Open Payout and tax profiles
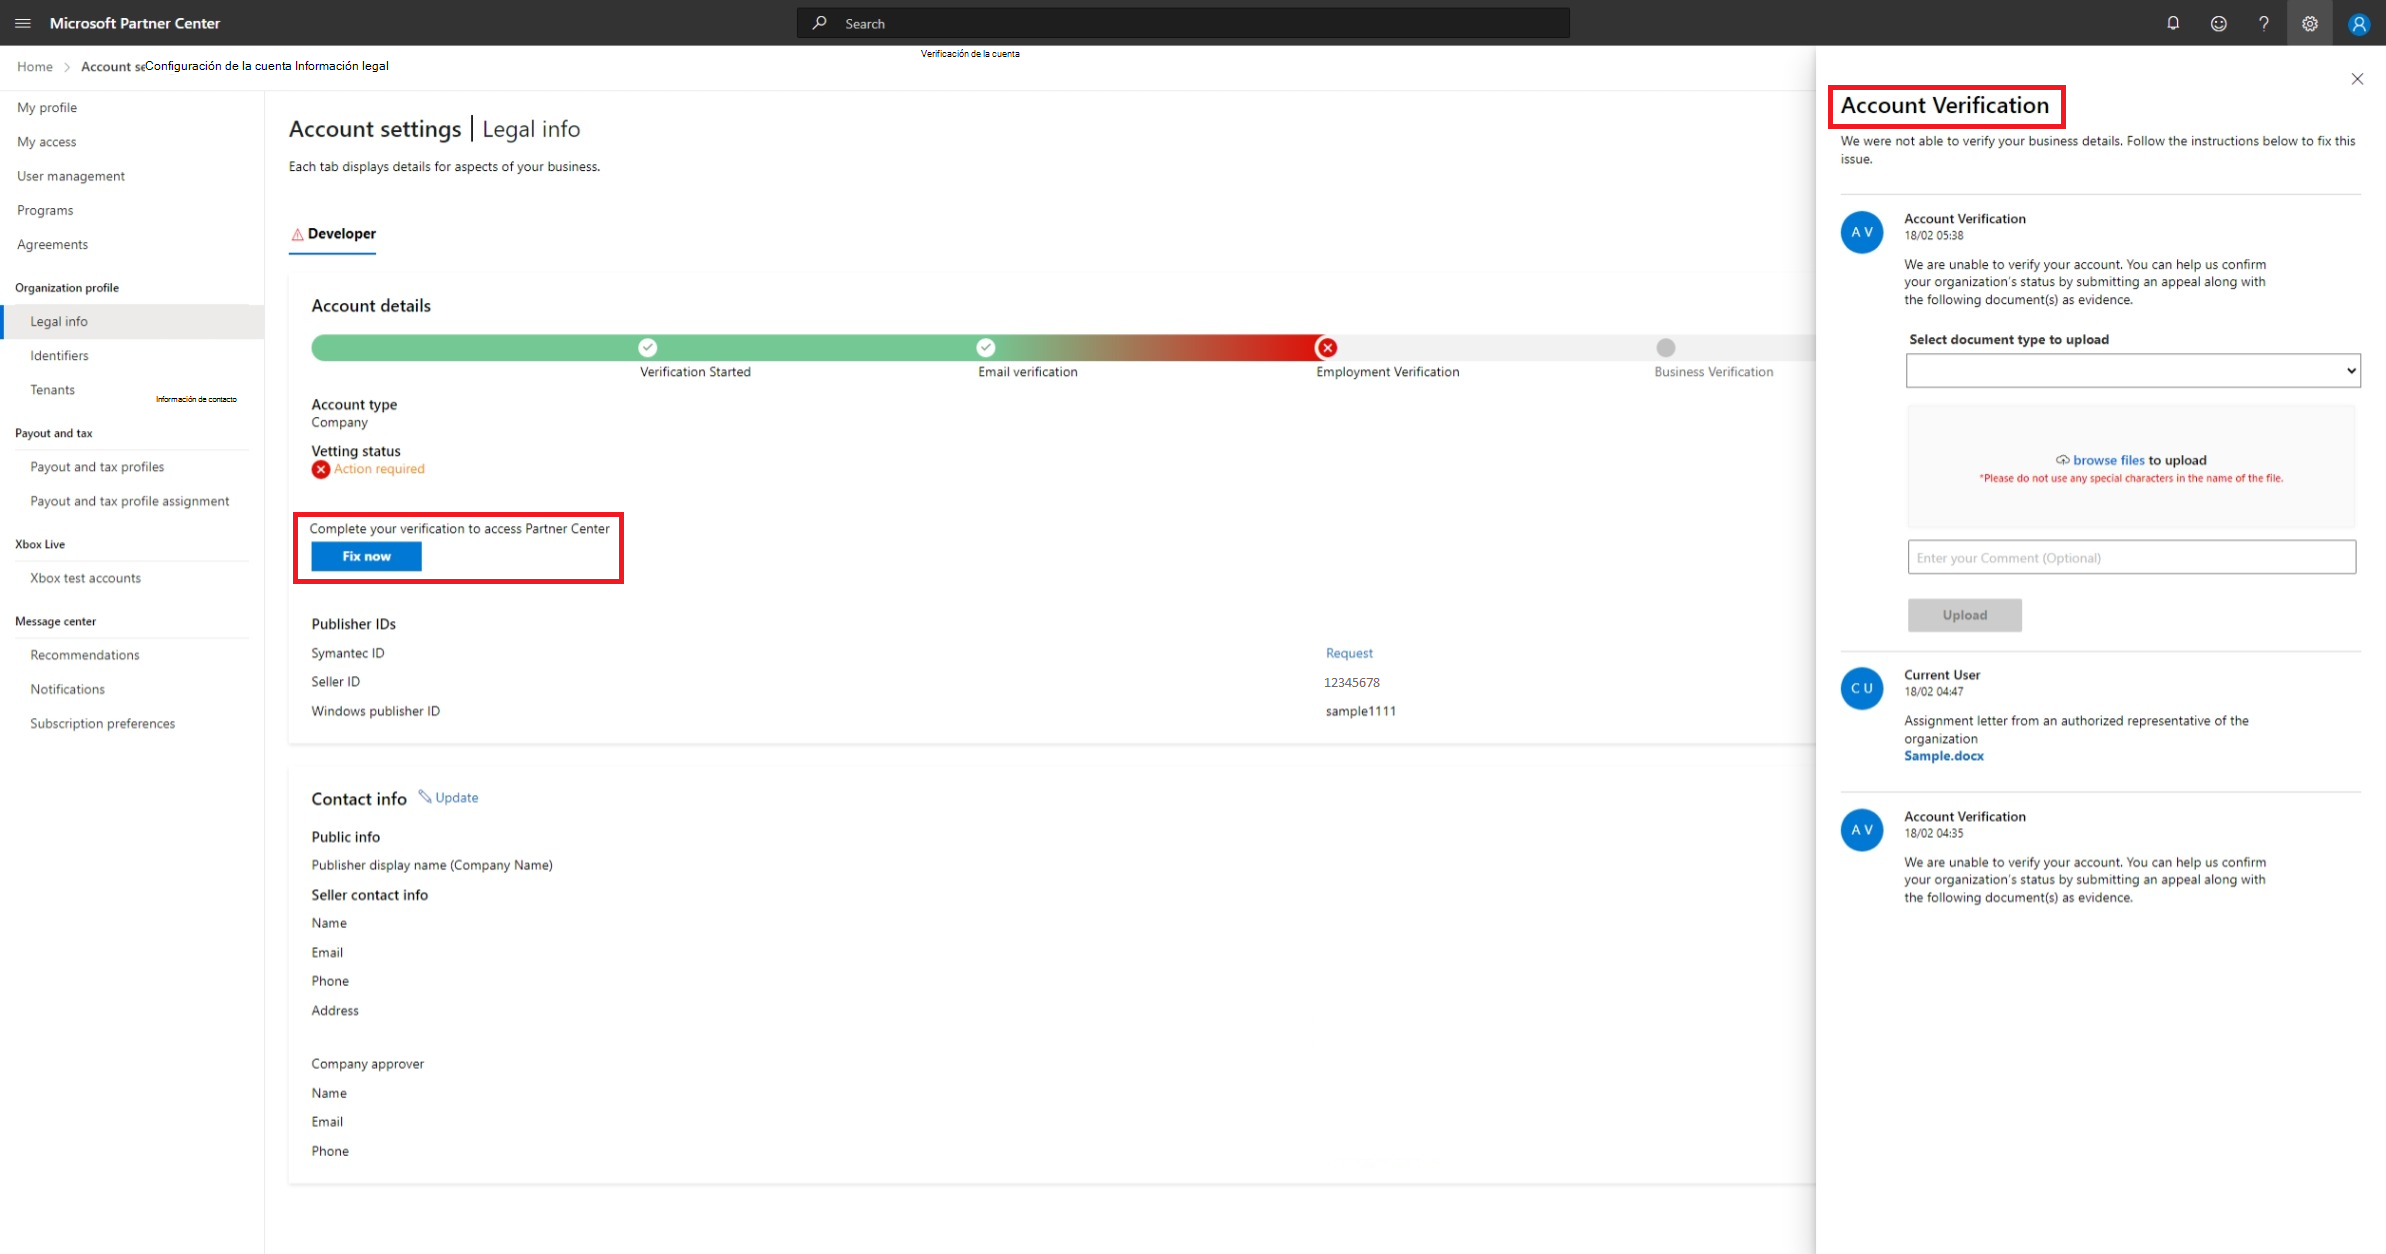 click(97, 467)
